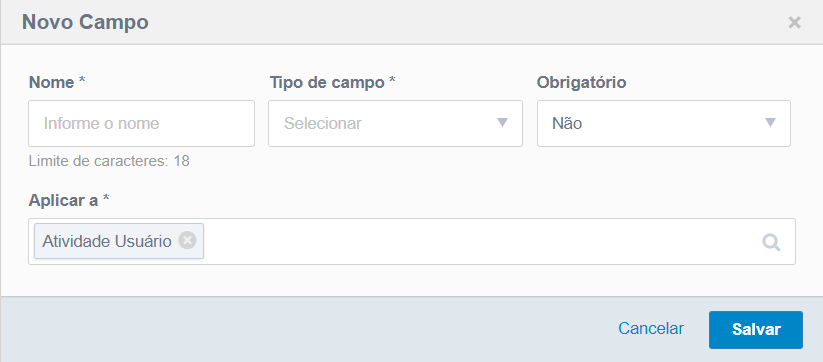The height and width of the screenshot is (362, 823).
Task: Click the Aplicar a label
Action: pyautogui.click(x=69, y=200)
